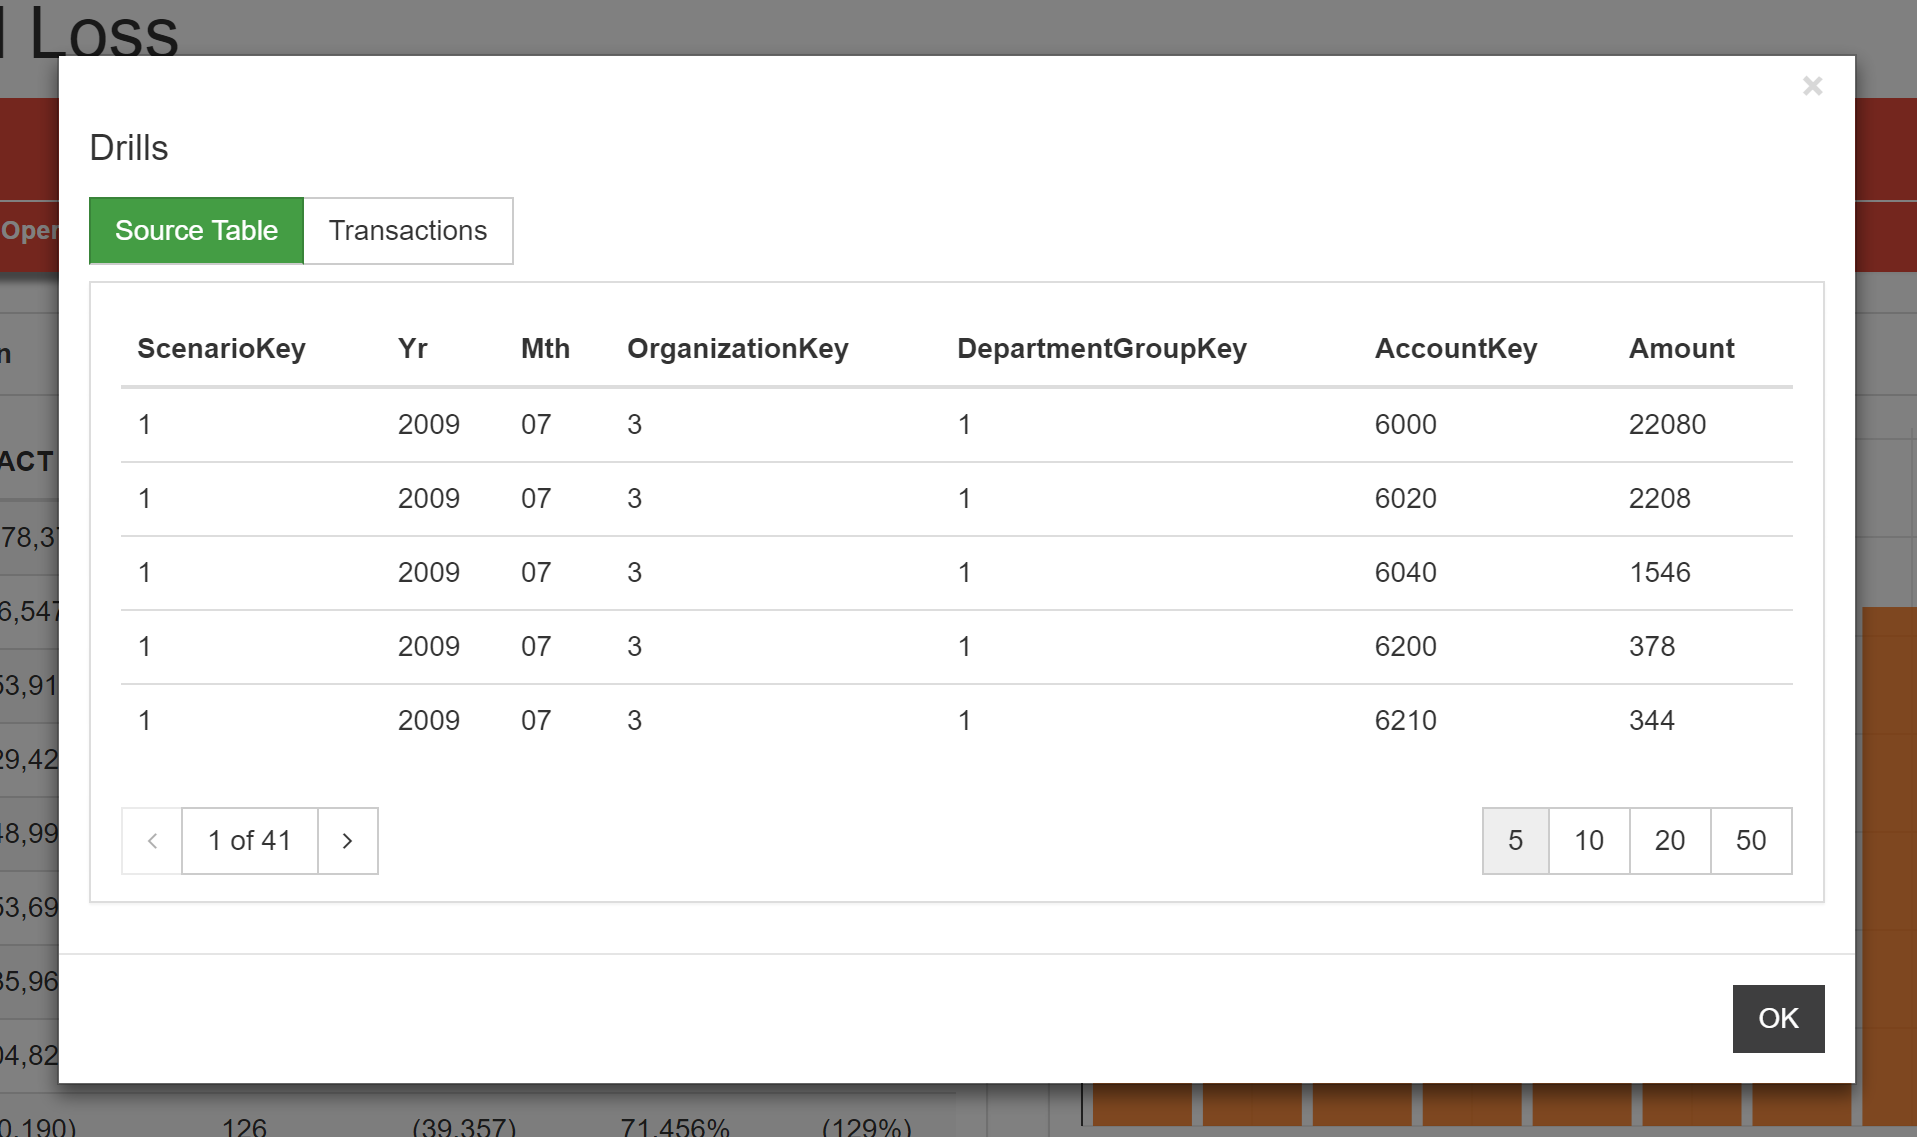1917x1137 pixels.
Task: Click the AccountKey column header
Action: (x=1455, y=349)
